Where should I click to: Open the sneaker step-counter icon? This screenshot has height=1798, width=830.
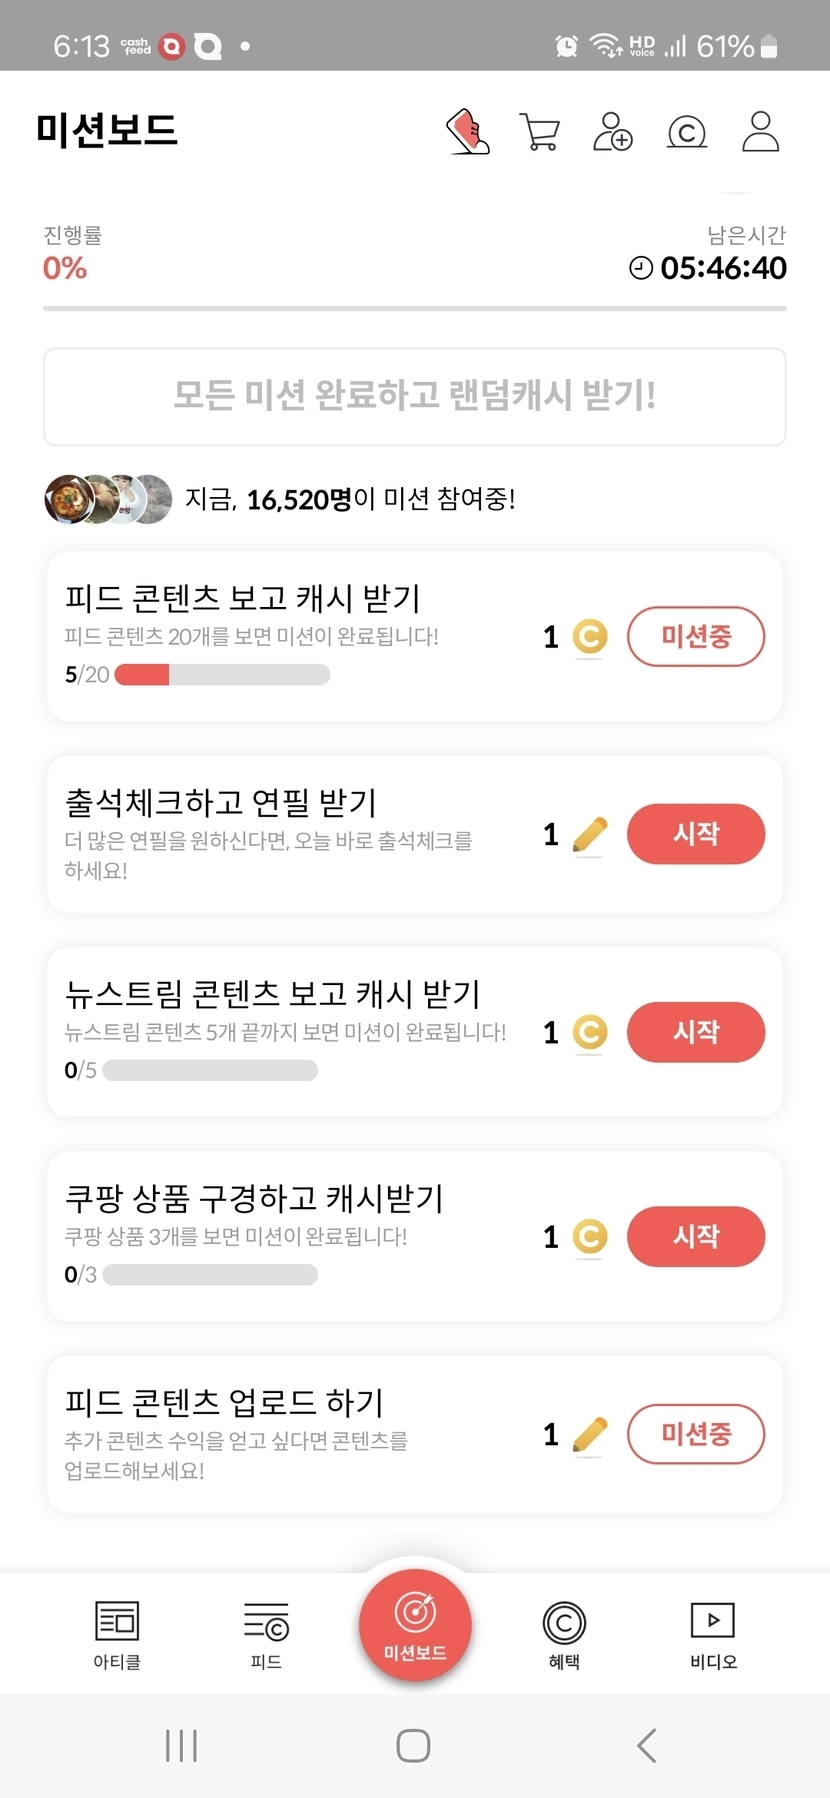[467, 132]
